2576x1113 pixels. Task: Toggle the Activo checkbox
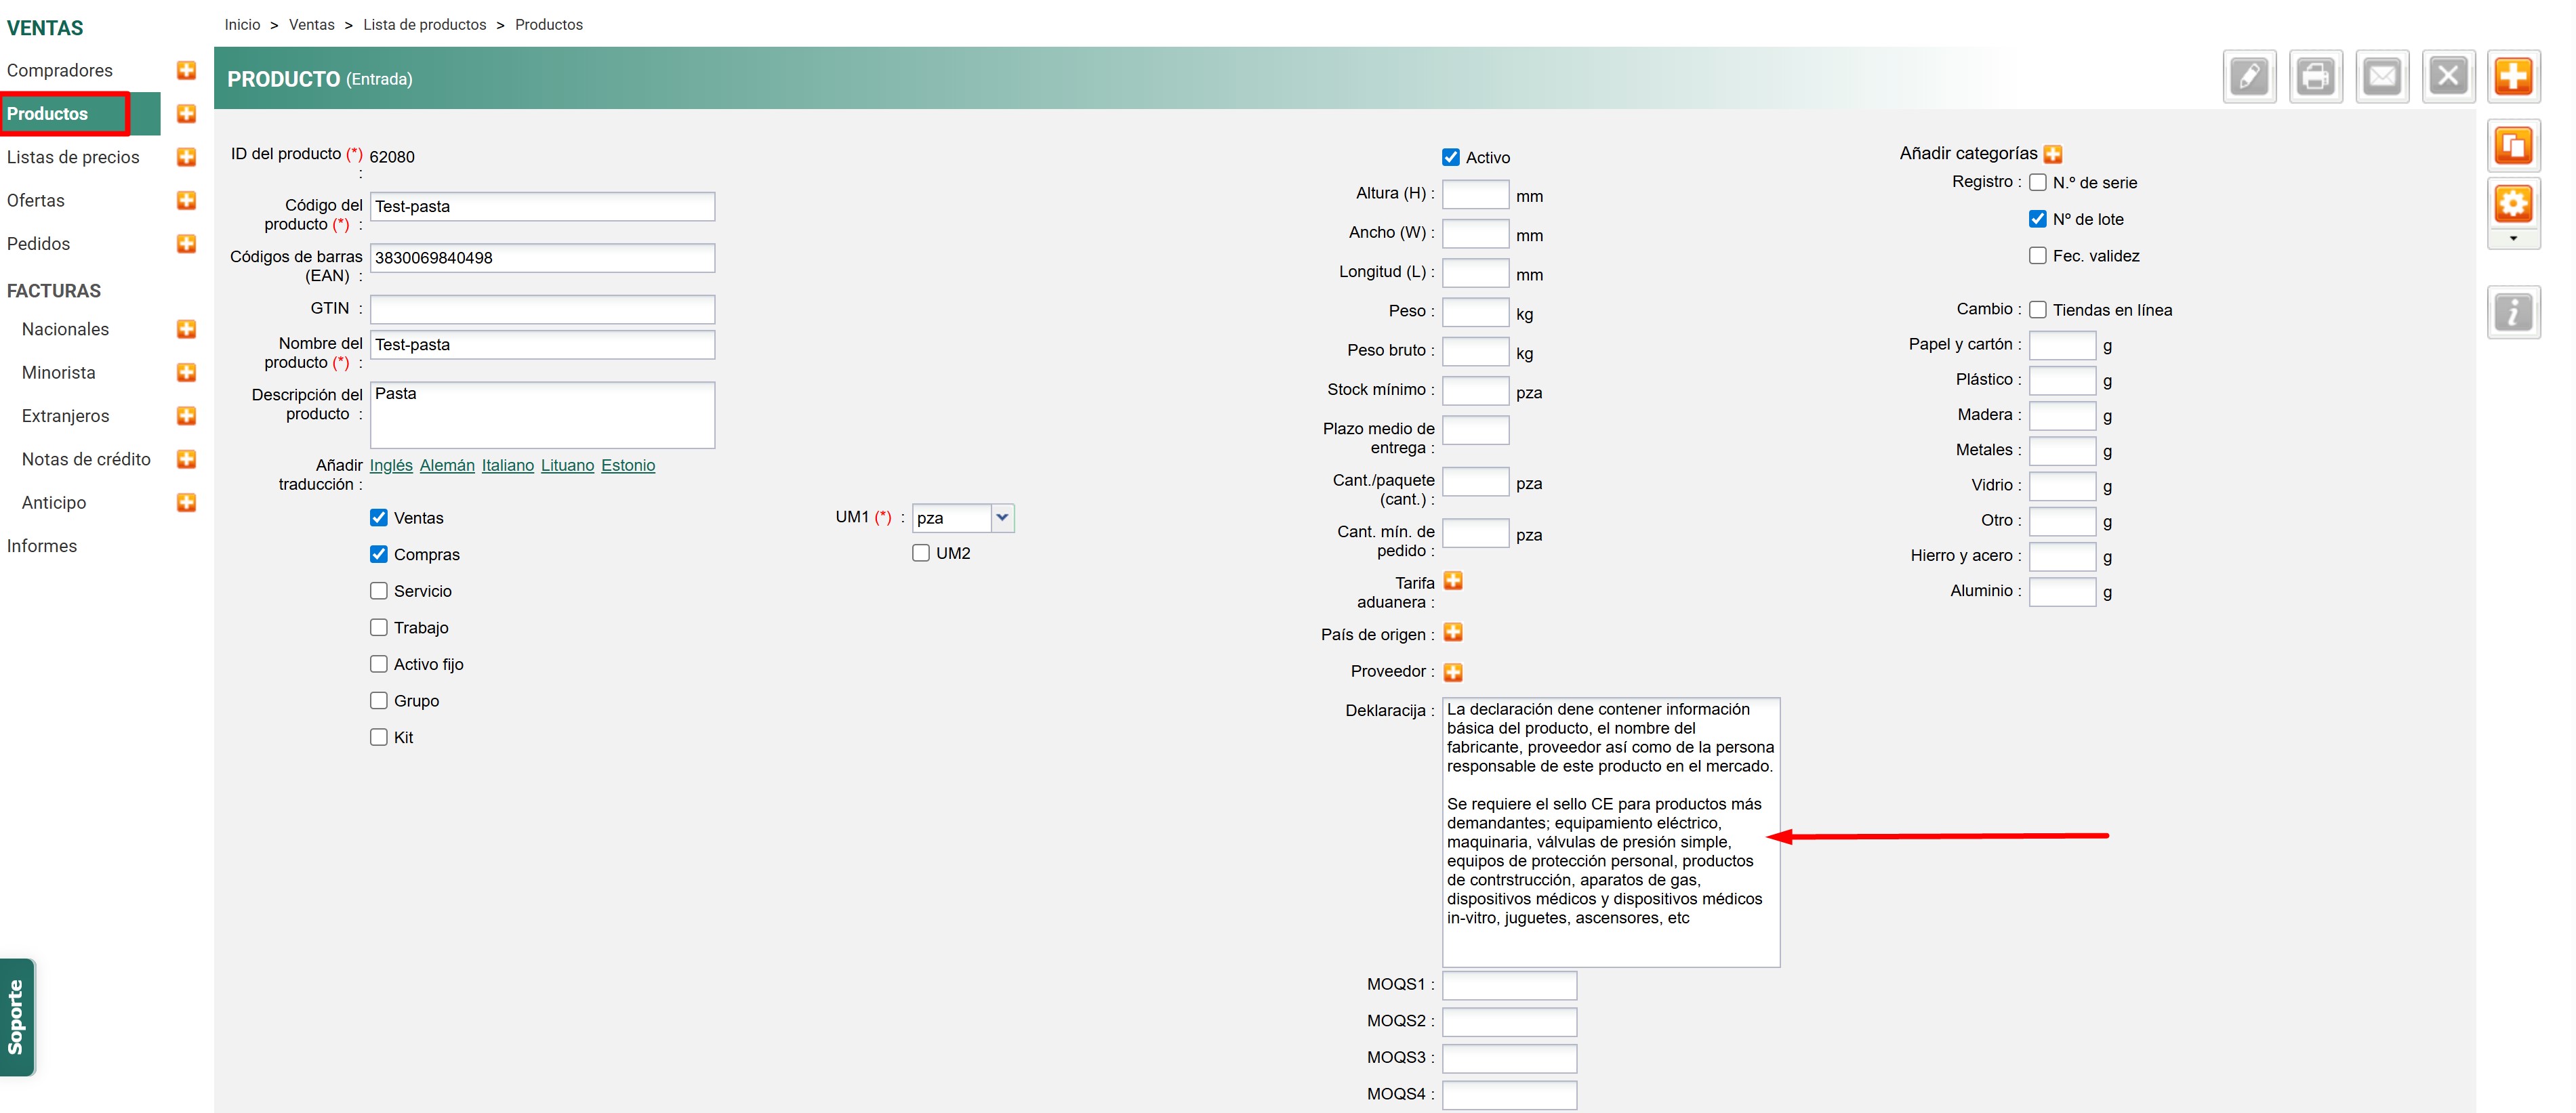pos(1450,157)
